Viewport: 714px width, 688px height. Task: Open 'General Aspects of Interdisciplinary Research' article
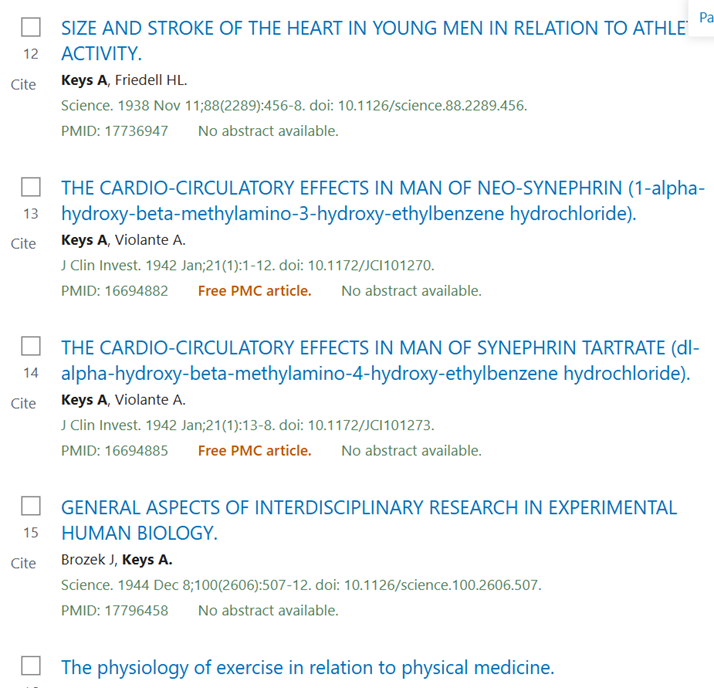(x=369, y=520)
